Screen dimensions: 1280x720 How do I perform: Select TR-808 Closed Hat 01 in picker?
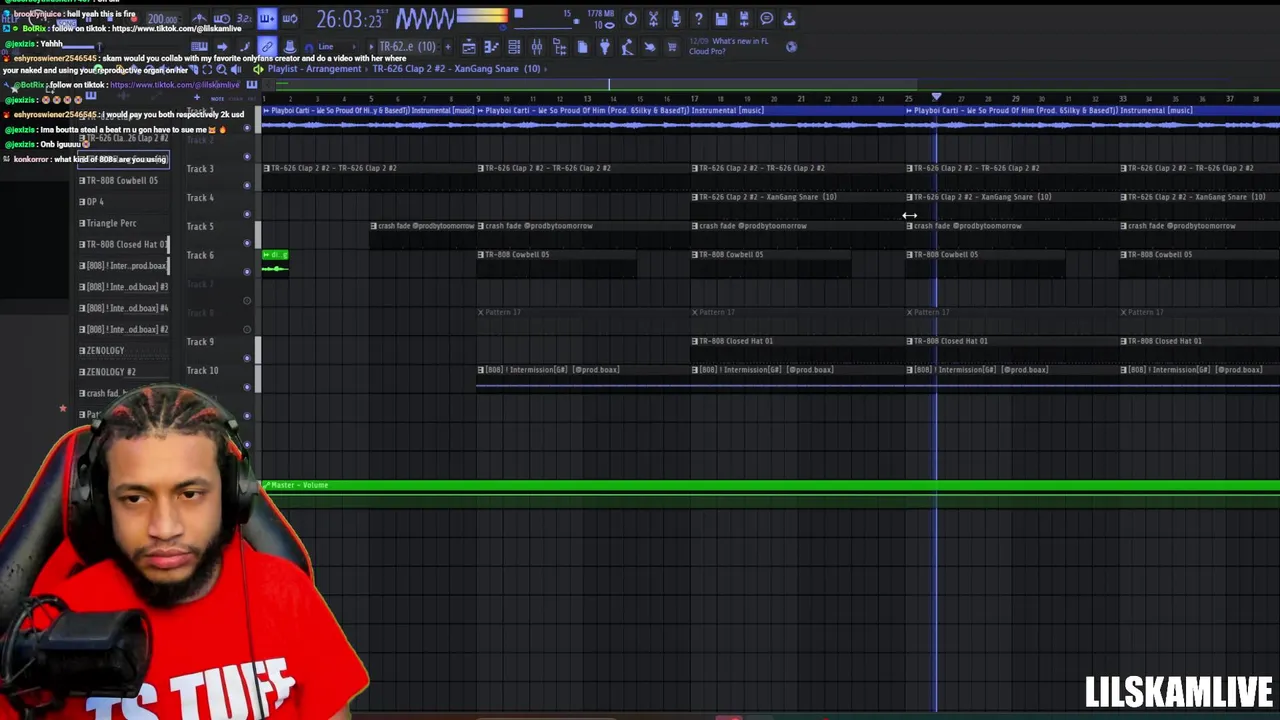pyautogui.click(x=124, y=244)
